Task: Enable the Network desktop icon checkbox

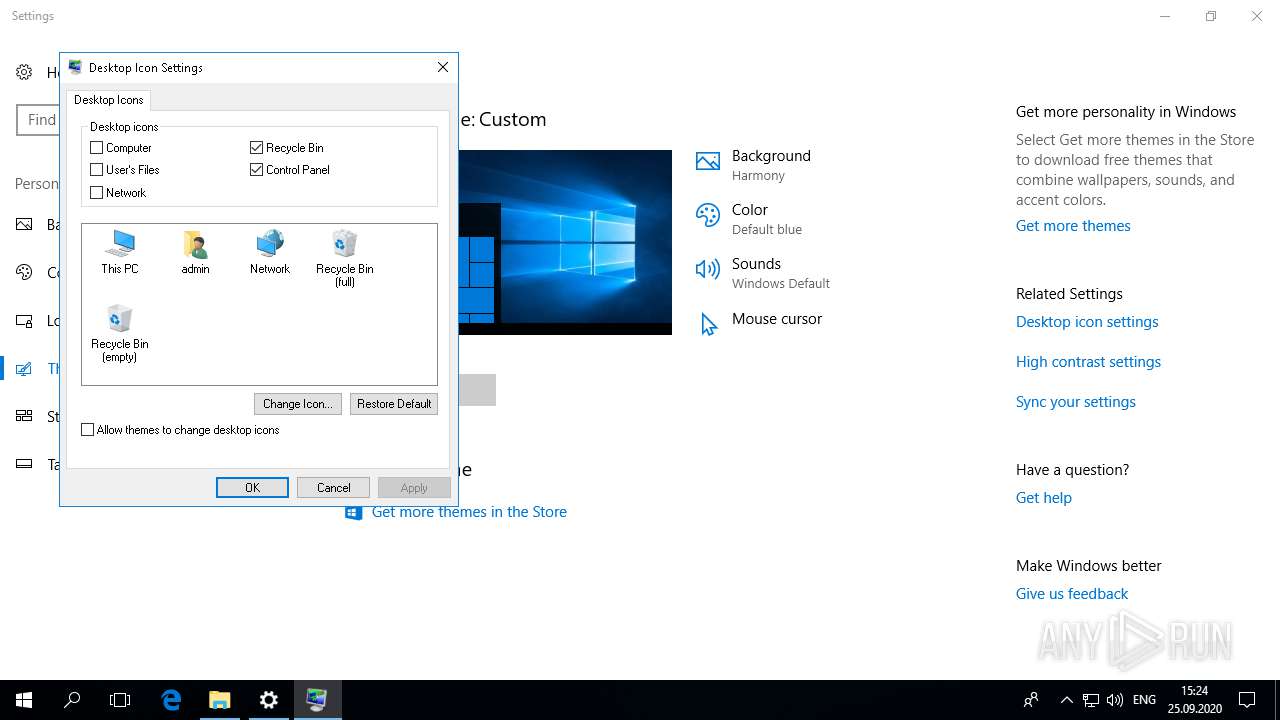Action: (x=97, y=193)
